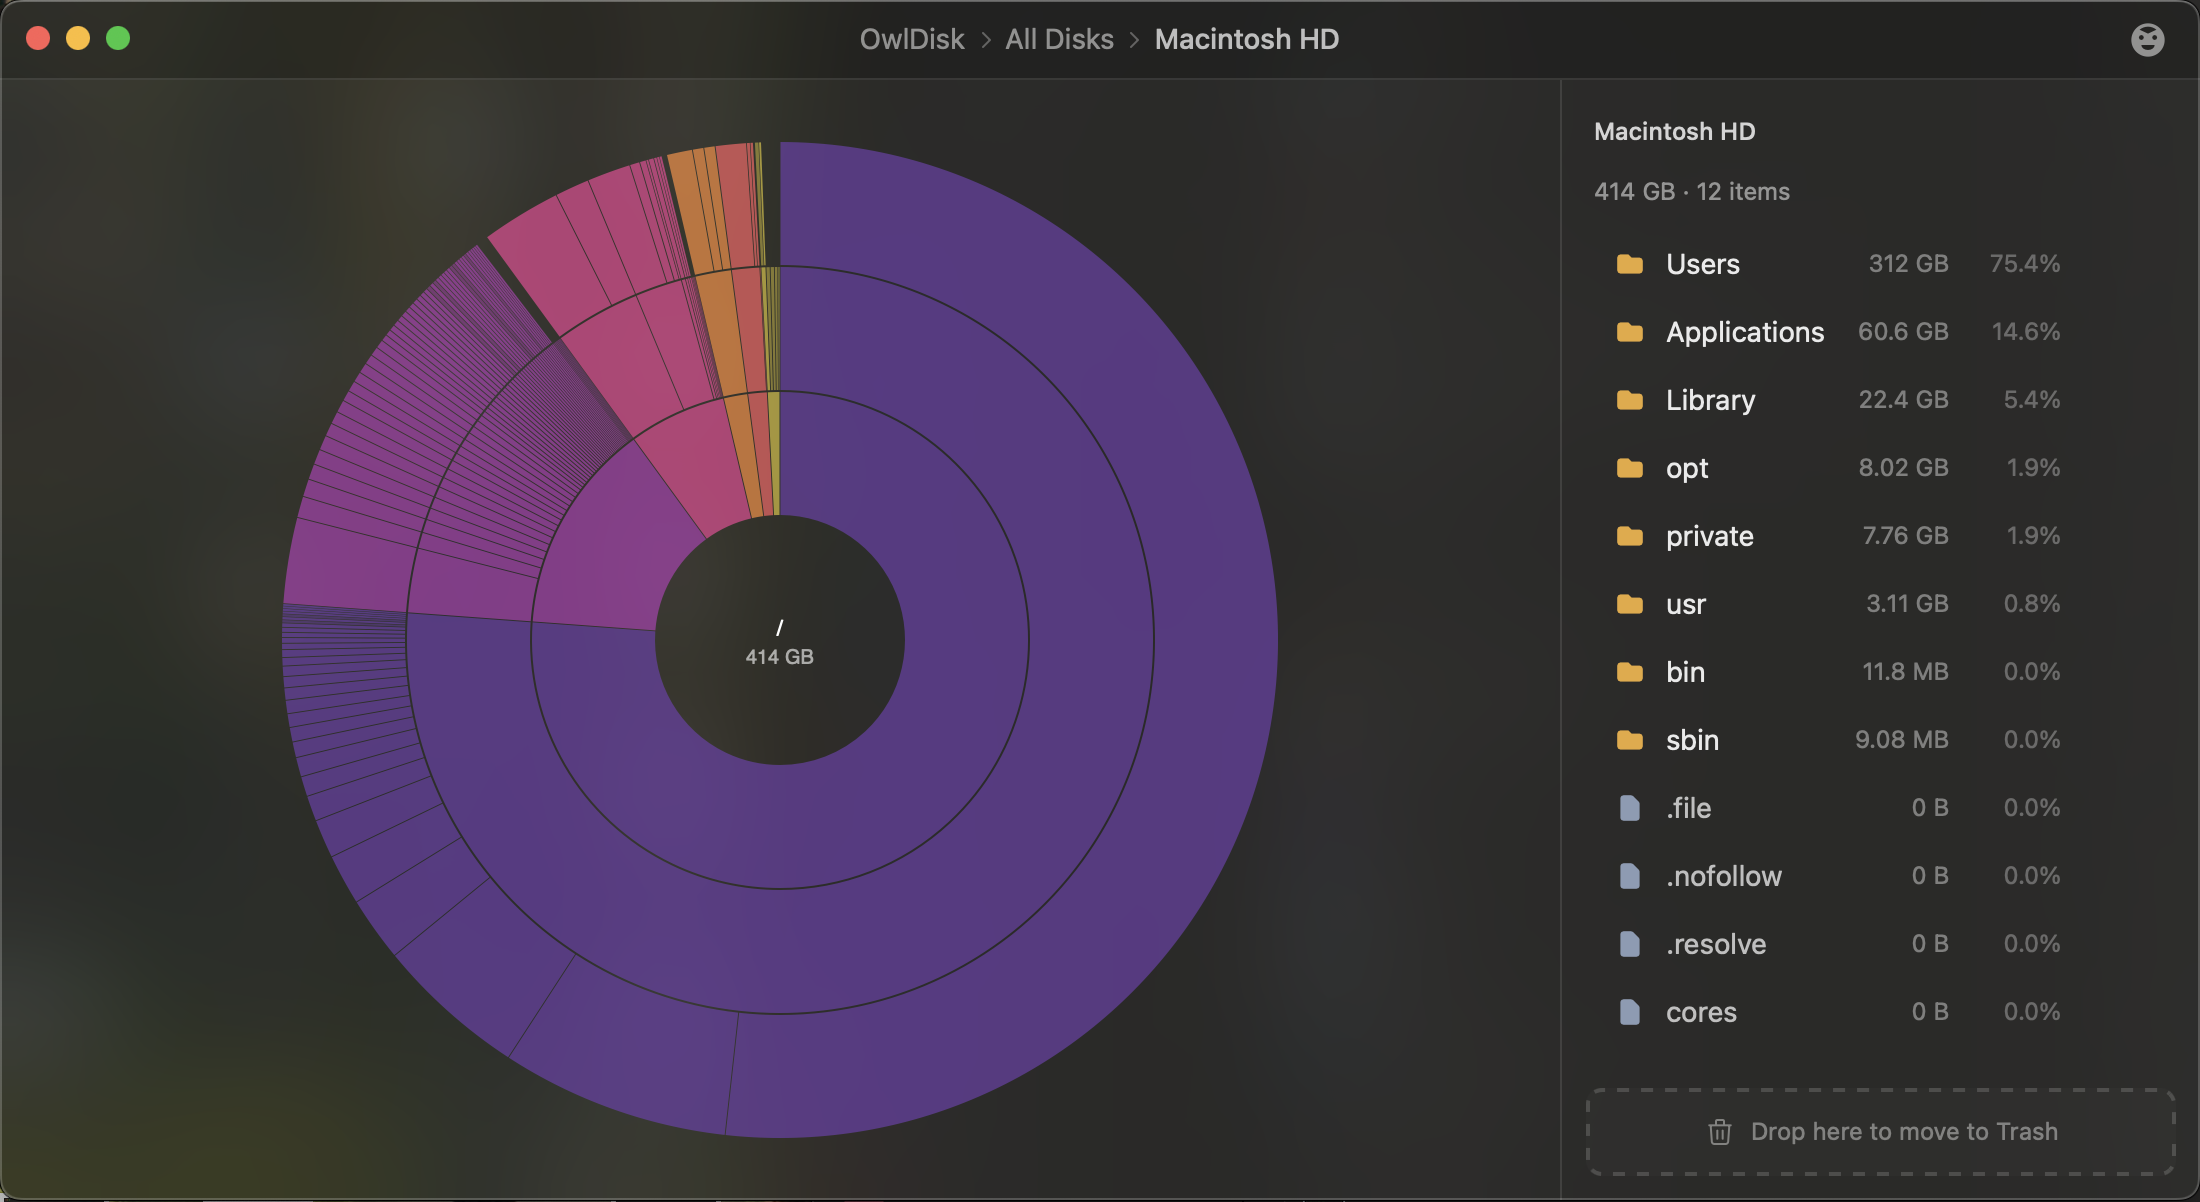Click the usr folder icon
This screenshot has width=2200, height=1202.
click(1630, 604)
